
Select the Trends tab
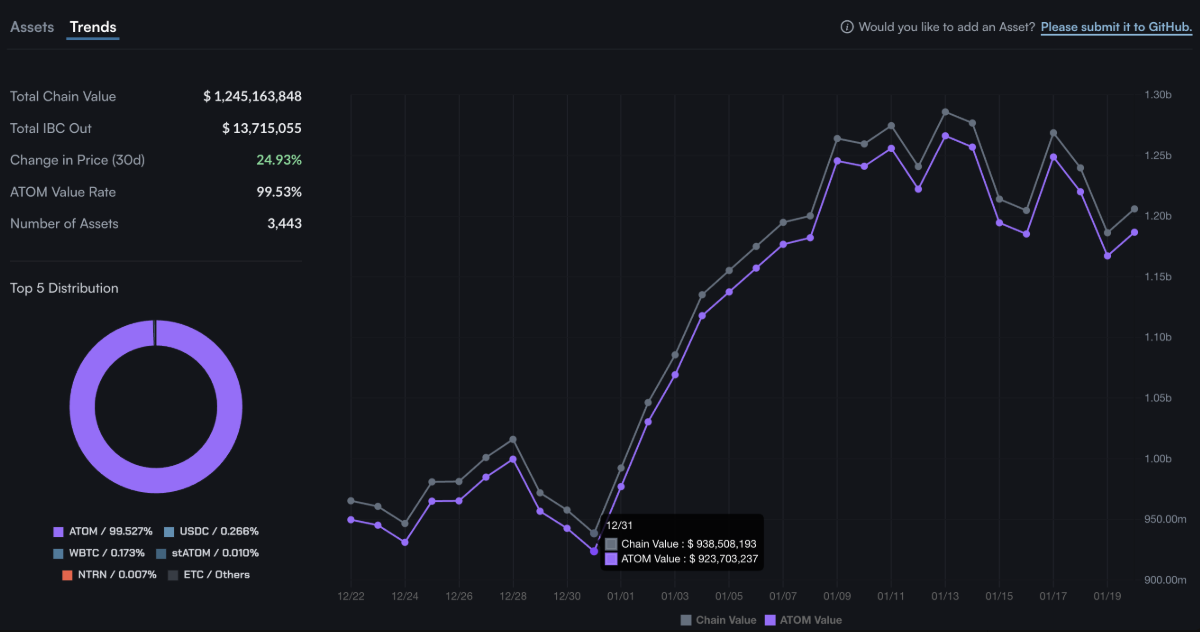93,27
